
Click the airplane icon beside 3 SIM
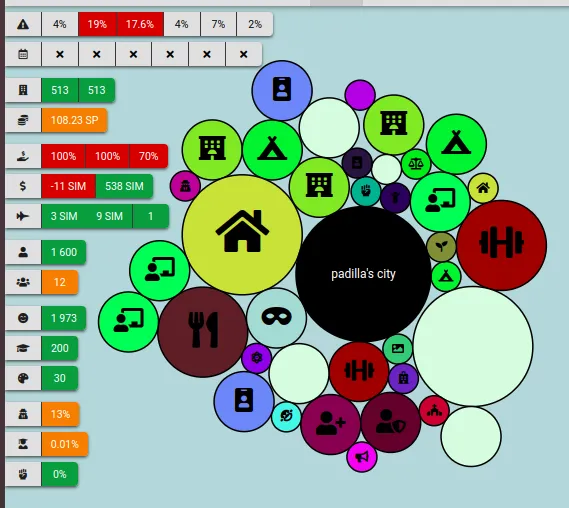pos(23,216)
